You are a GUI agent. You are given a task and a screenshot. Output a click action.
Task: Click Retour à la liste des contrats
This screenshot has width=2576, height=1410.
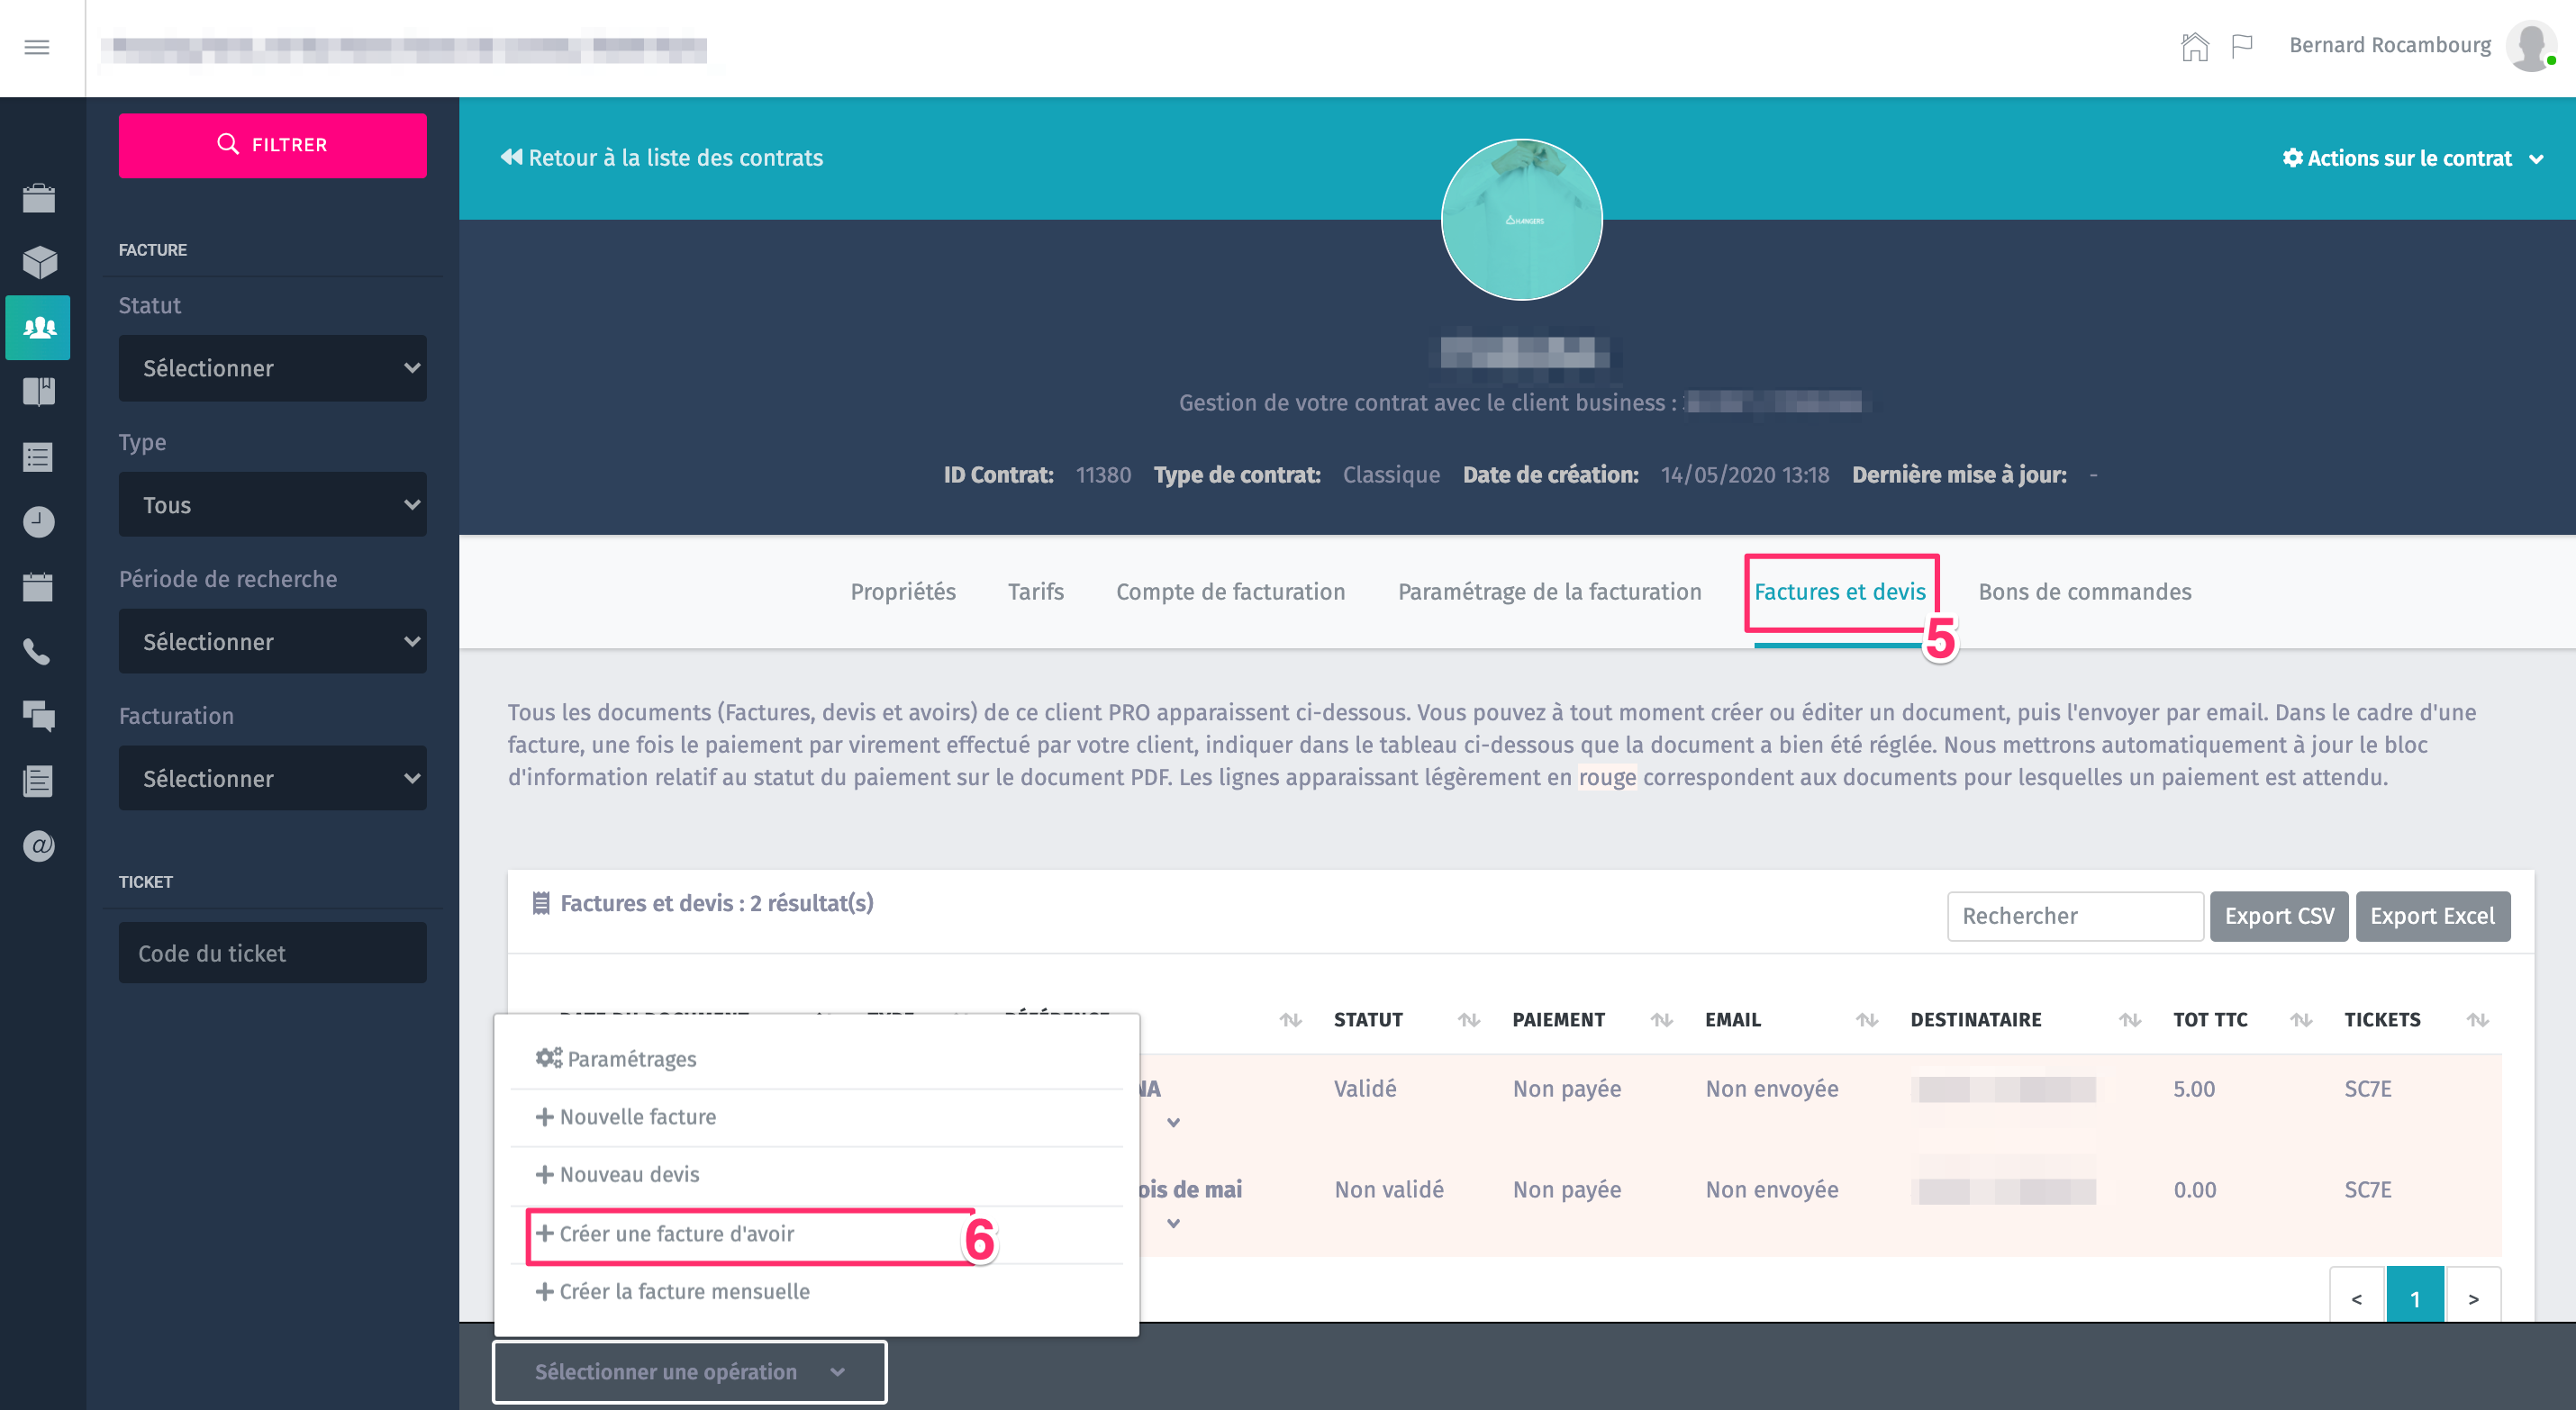point(661,158)
